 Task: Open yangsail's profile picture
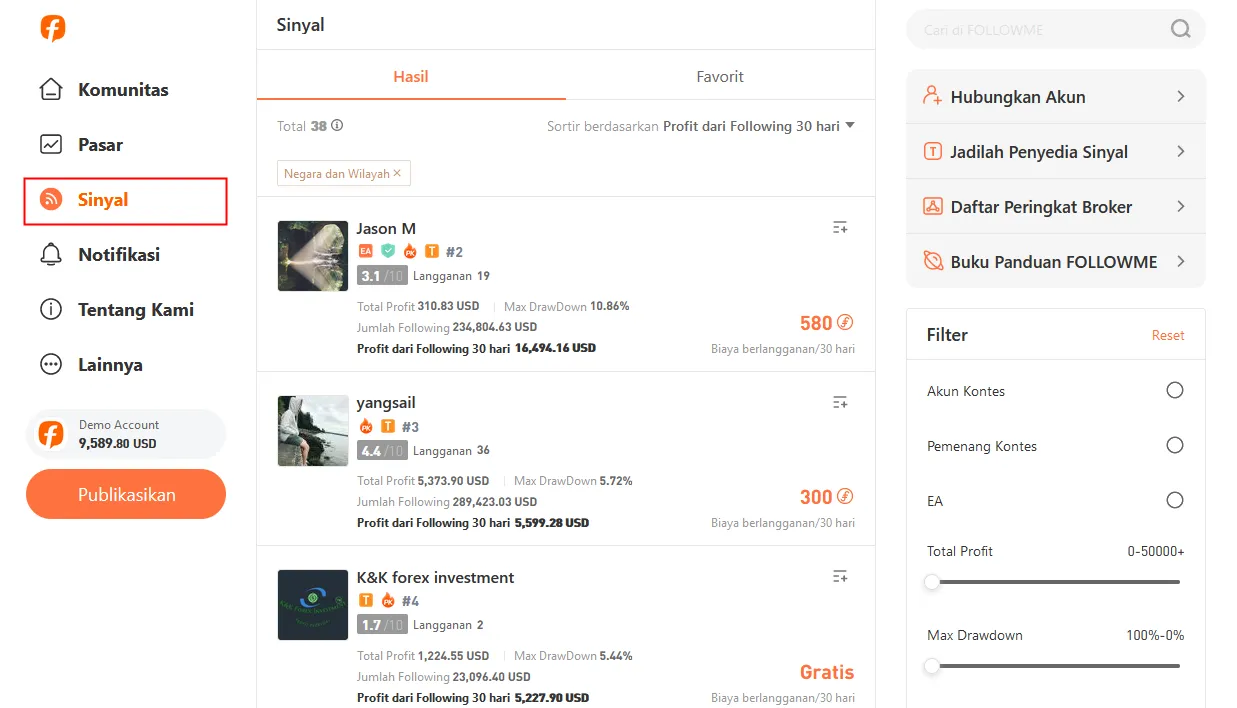pyautogui.click(x=313, y=430)
